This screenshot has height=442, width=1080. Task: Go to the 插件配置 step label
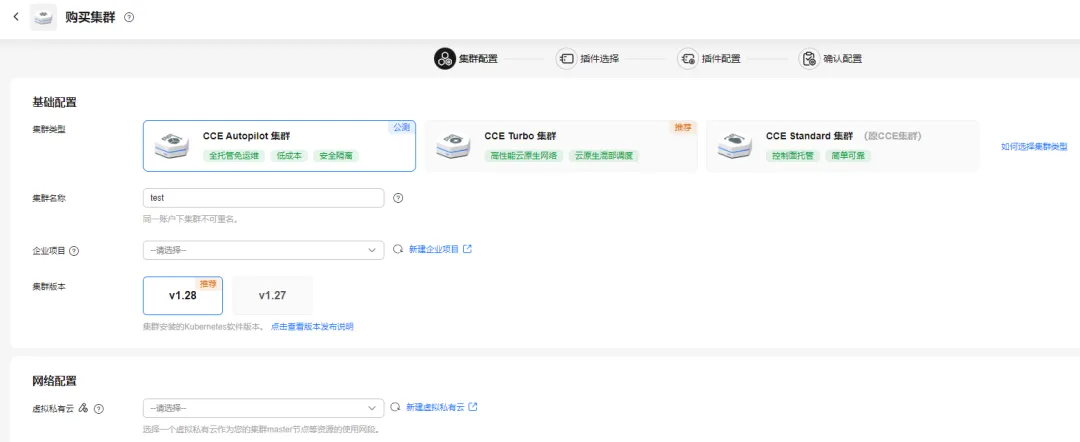[x=721, y=59]
